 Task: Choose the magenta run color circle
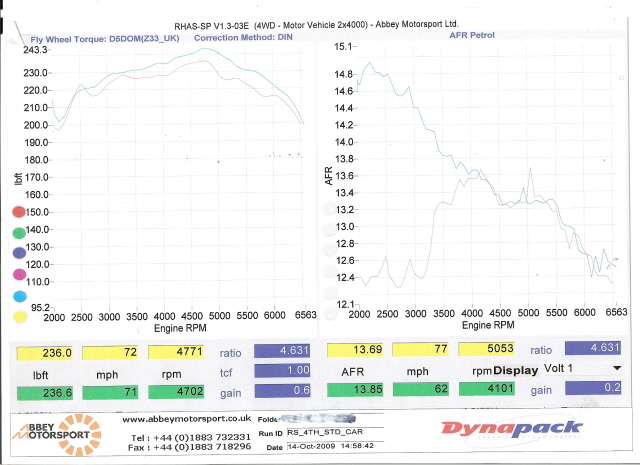20,274
